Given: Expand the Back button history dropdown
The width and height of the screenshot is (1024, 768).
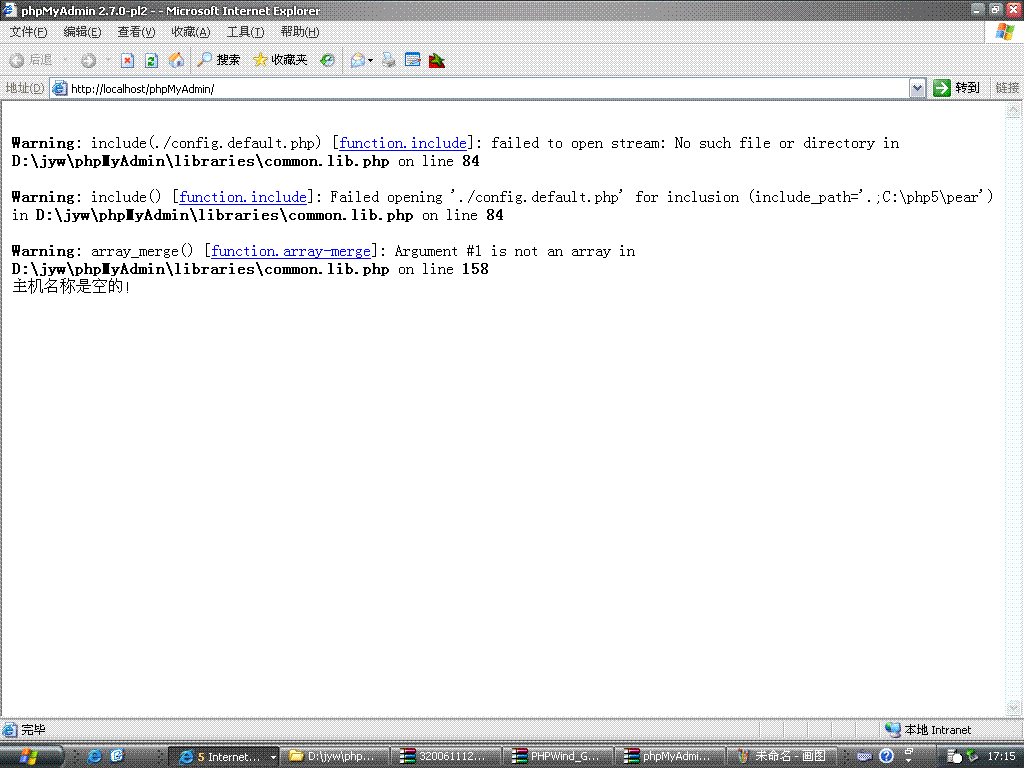Looking at the screenshot, I should point(65,60).
